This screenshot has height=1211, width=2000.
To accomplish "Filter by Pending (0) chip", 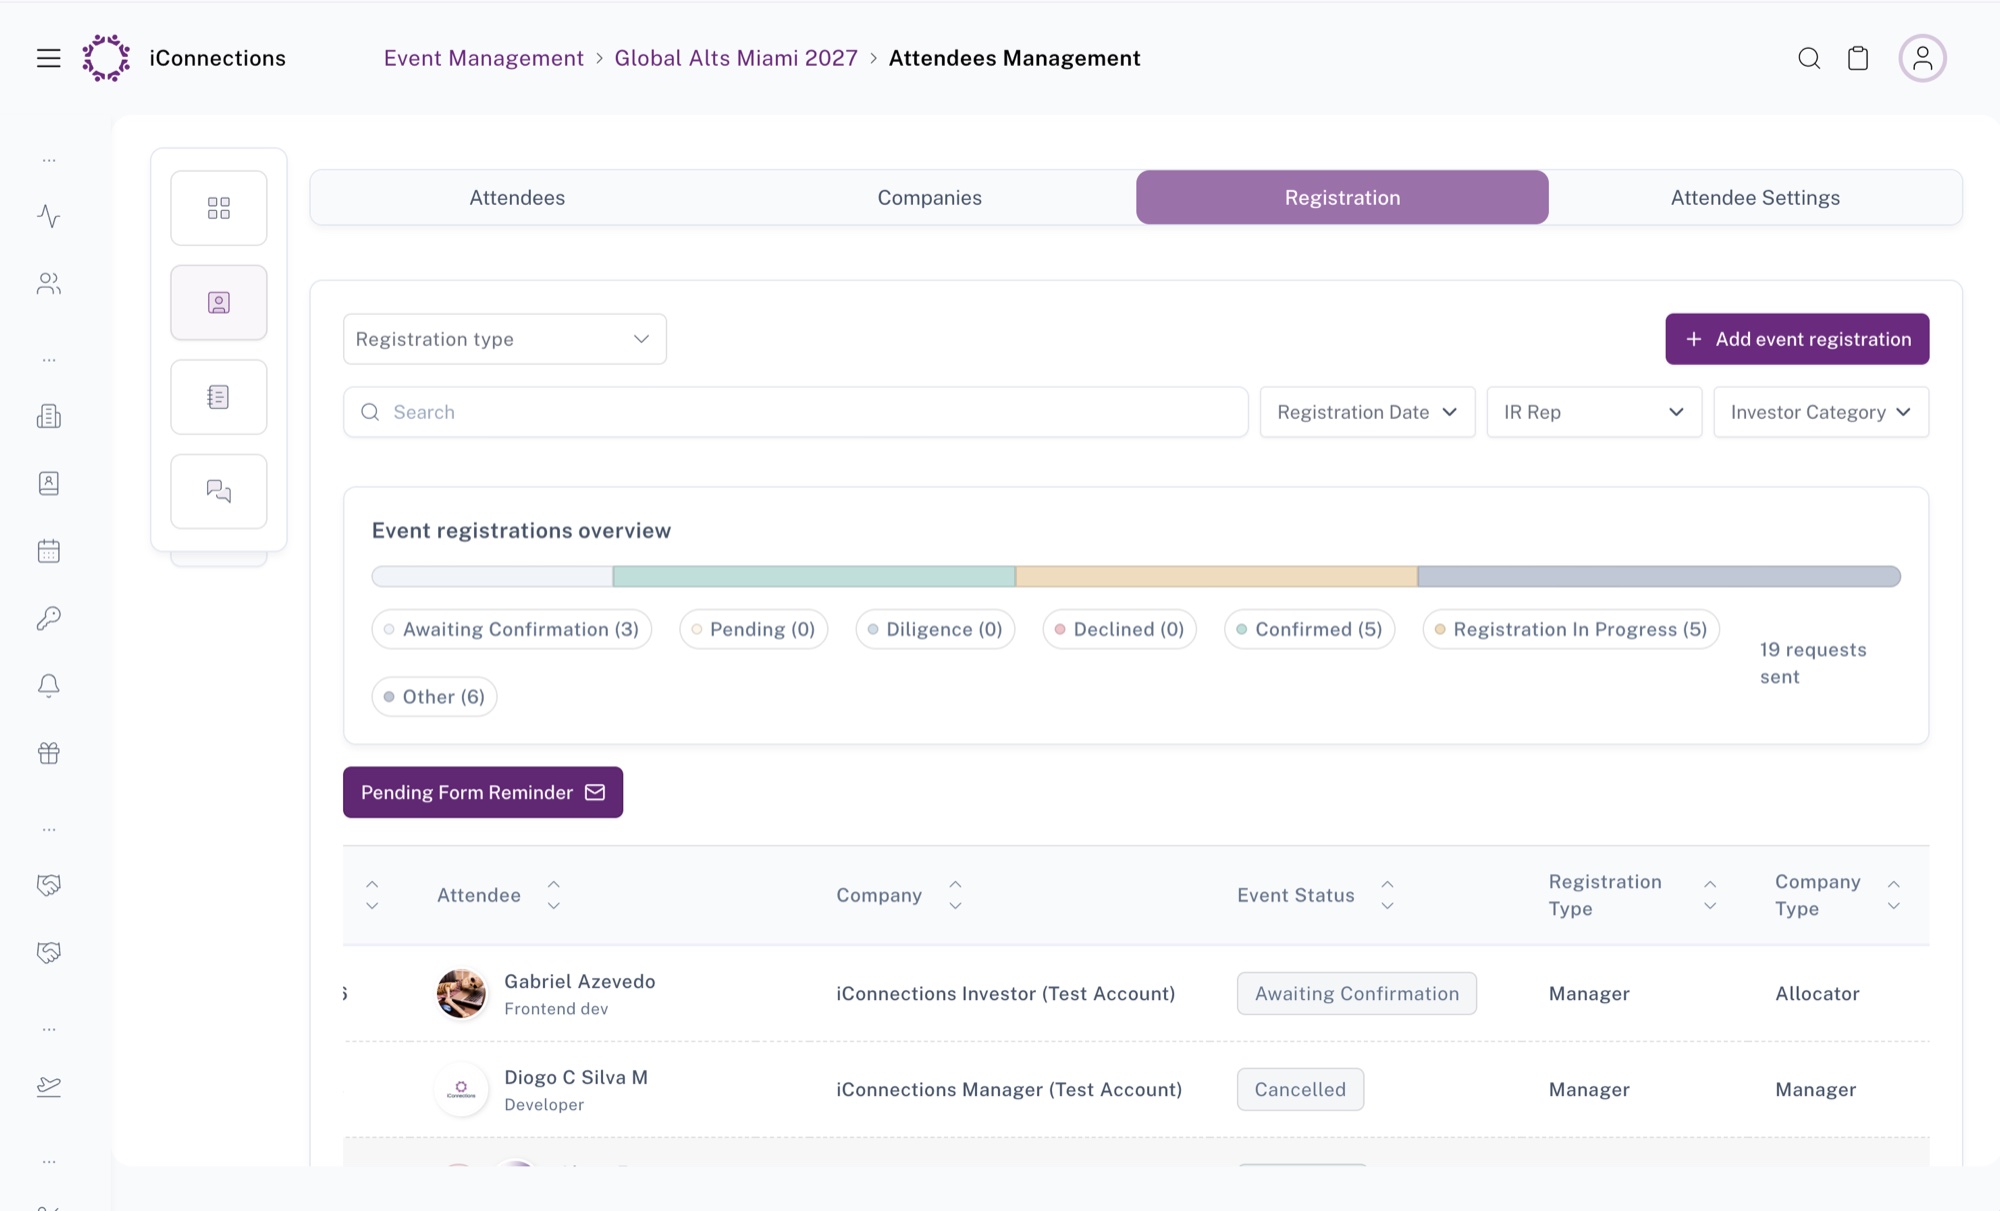I will pyautogui.click(x=754, y=629).
